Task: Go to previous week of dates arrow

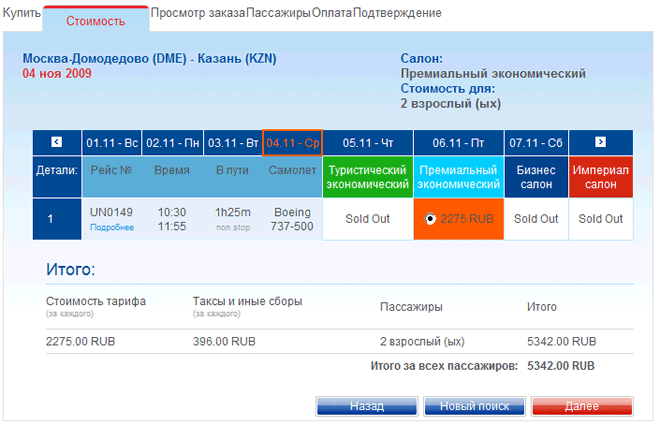Action: click(x=57, y=142)
